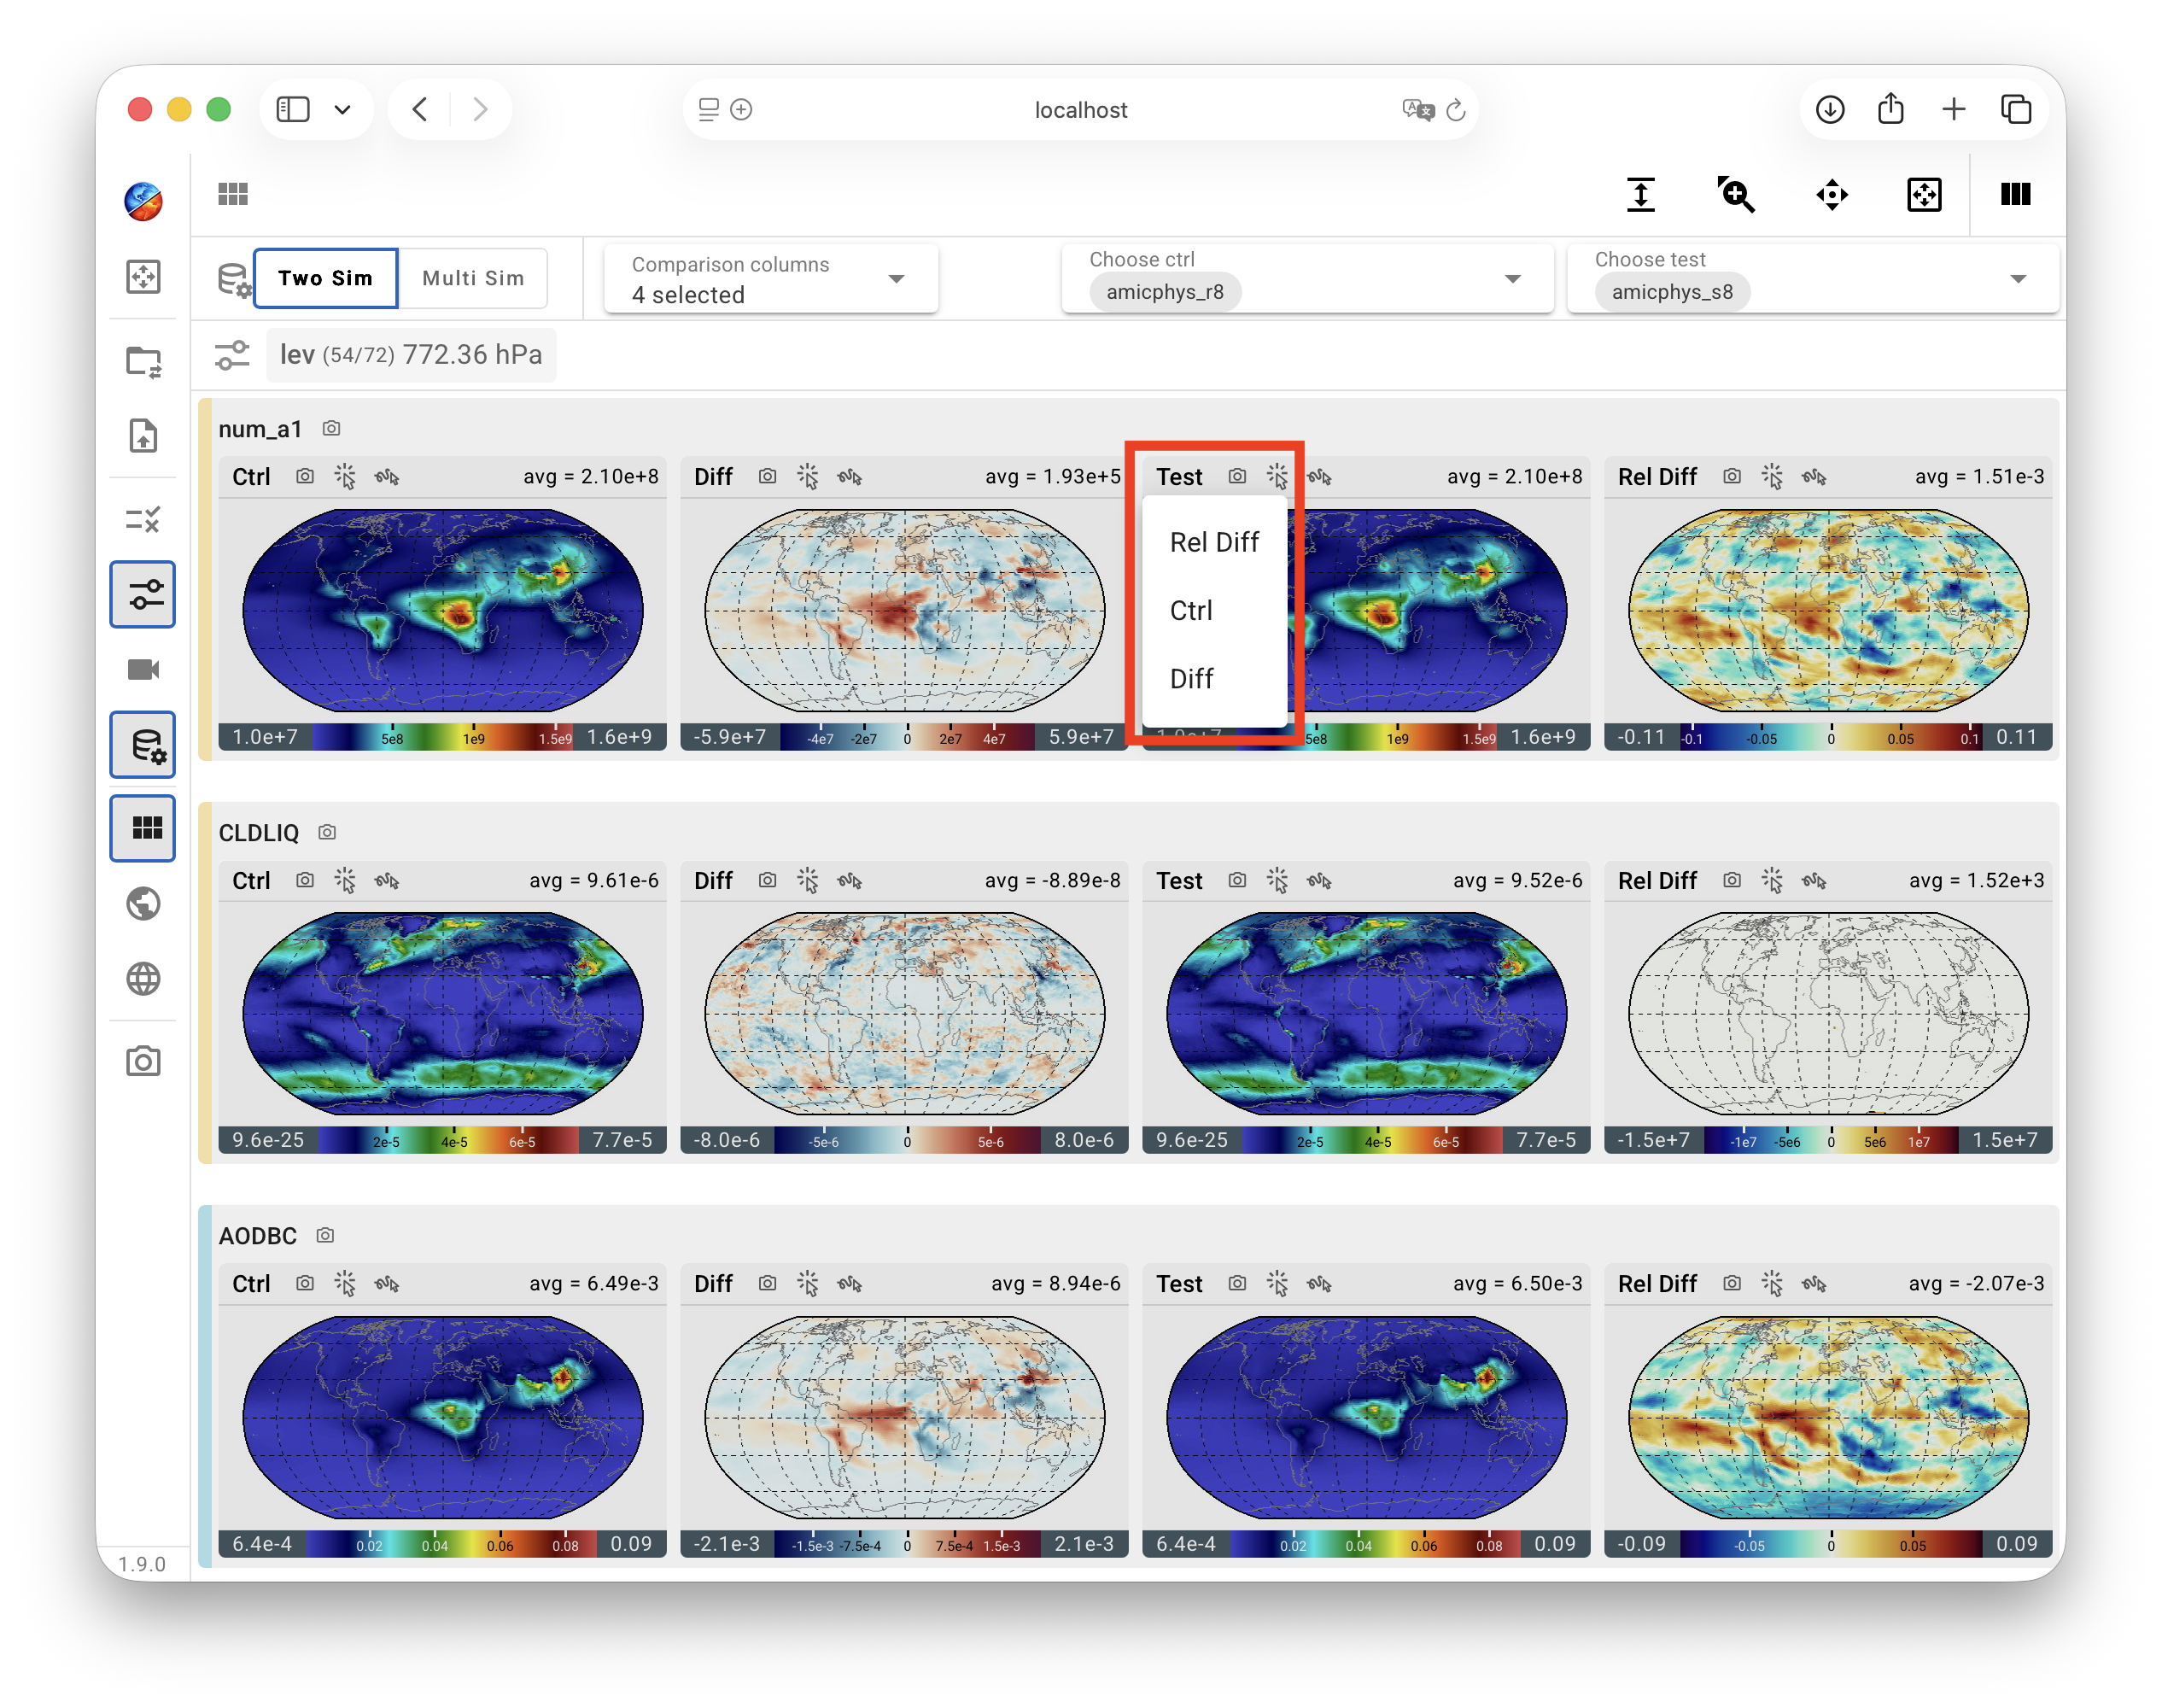Viewport: 2162px width, 1708px height.
Task: Click the snapshot icon next to CLDLIQ
Action: [327, 832]
